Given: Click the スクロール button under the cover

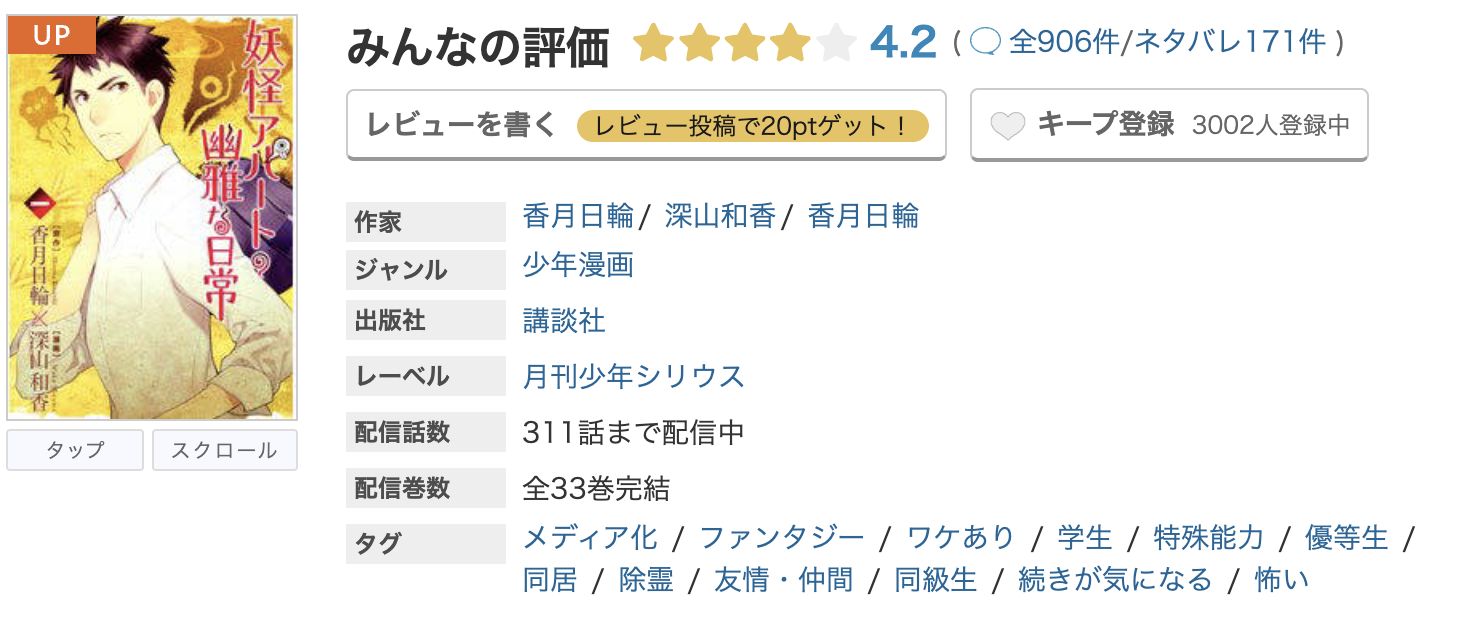Looking at the screenshot, I should [224, 450].
